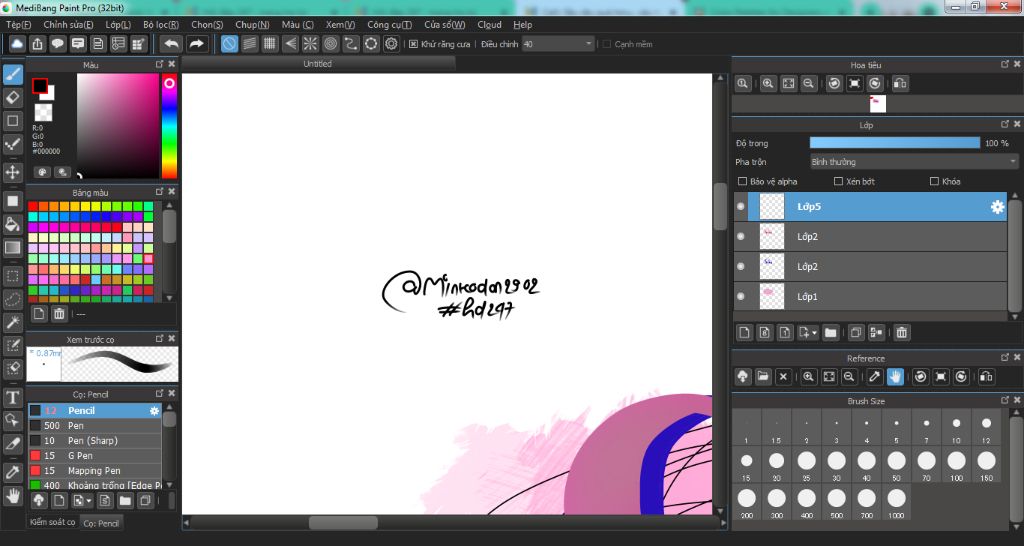Select the Lasso selection tool
This screenshot has width=1024, height=546.
coord(12,299)
